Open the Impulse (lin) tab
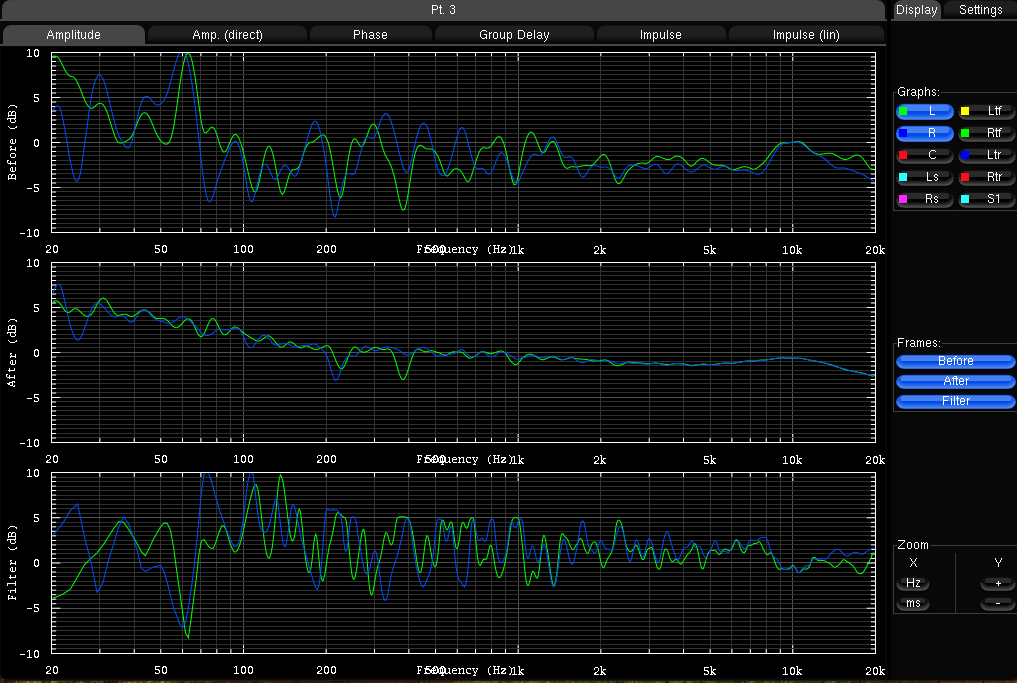 806,35
